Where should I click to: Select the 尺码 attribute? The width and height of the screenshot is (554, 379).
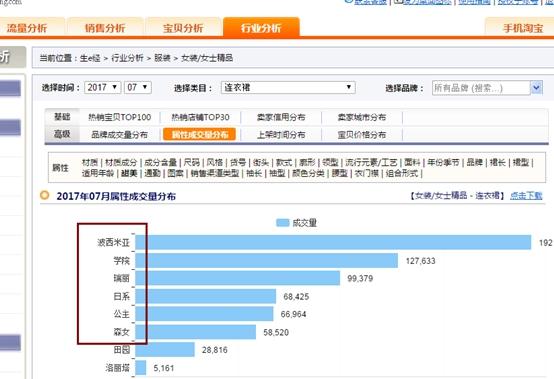coord(192,162)
